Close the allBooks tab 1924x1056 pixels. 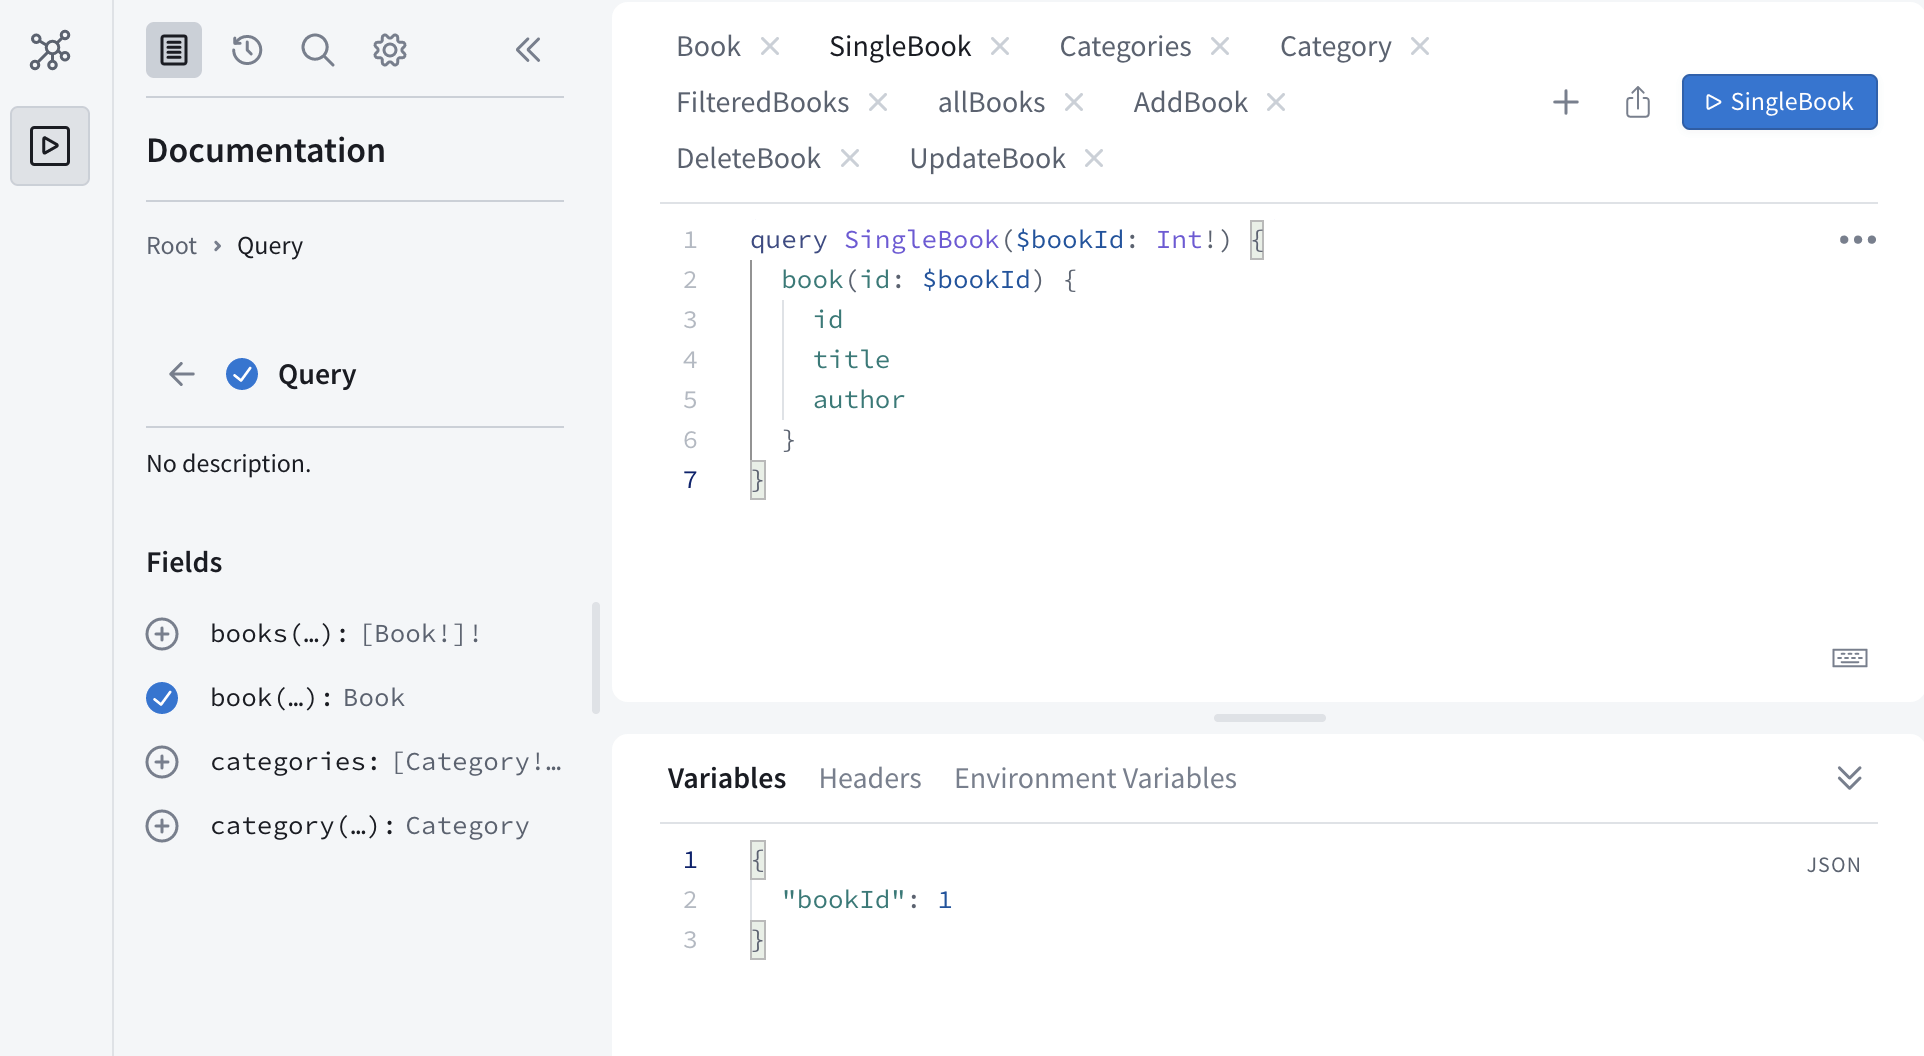click(1074, 102)
